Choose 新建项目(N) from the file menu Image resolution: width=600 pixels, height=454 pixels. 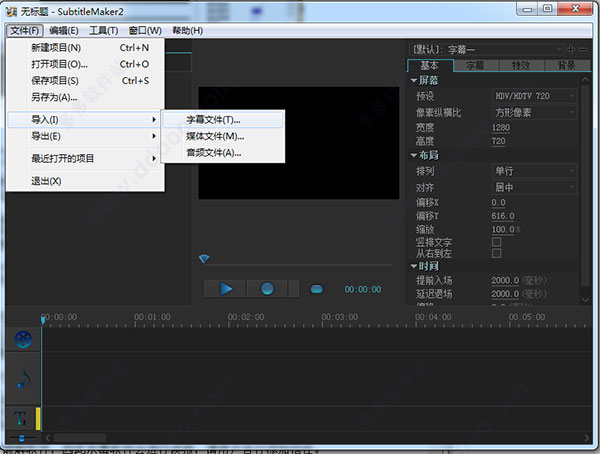tap(85, 48)
